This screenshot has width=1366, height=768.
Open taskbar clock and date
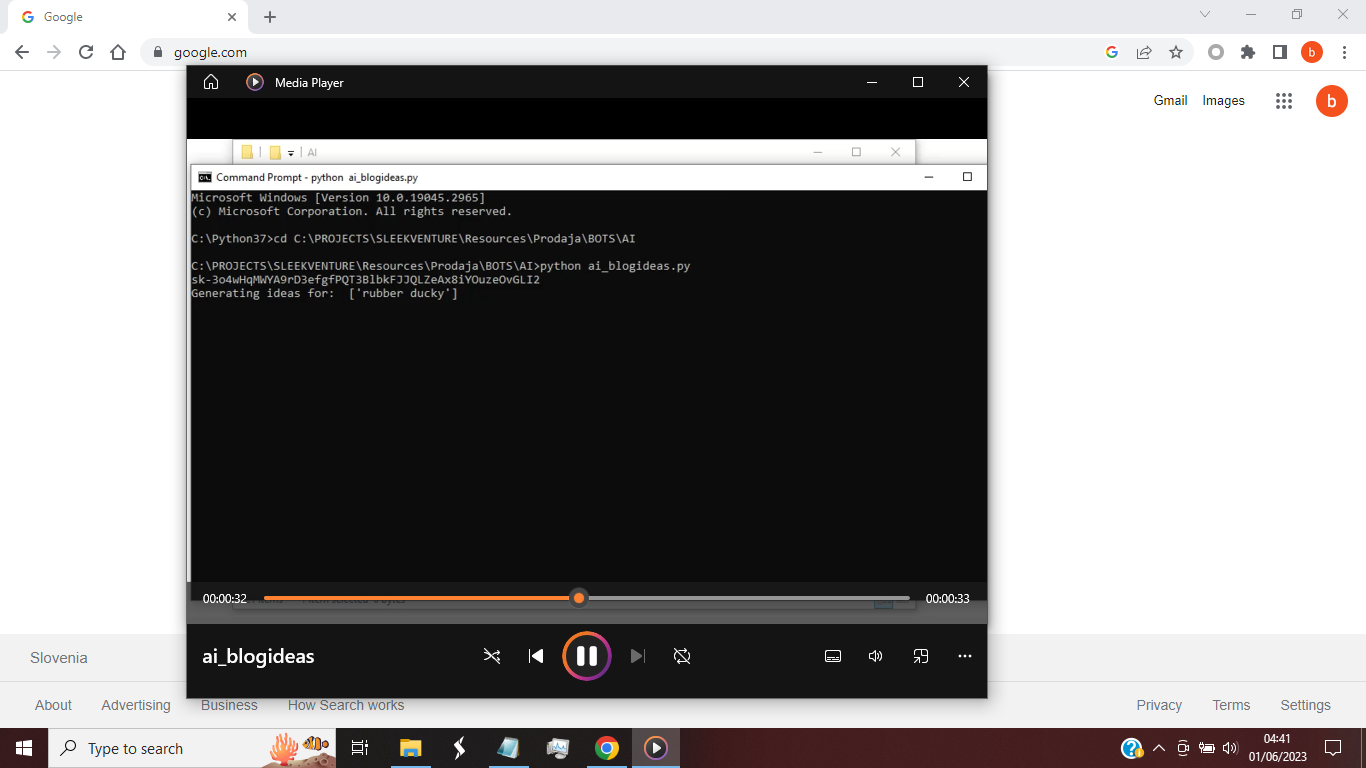[x=1277, y=748]
